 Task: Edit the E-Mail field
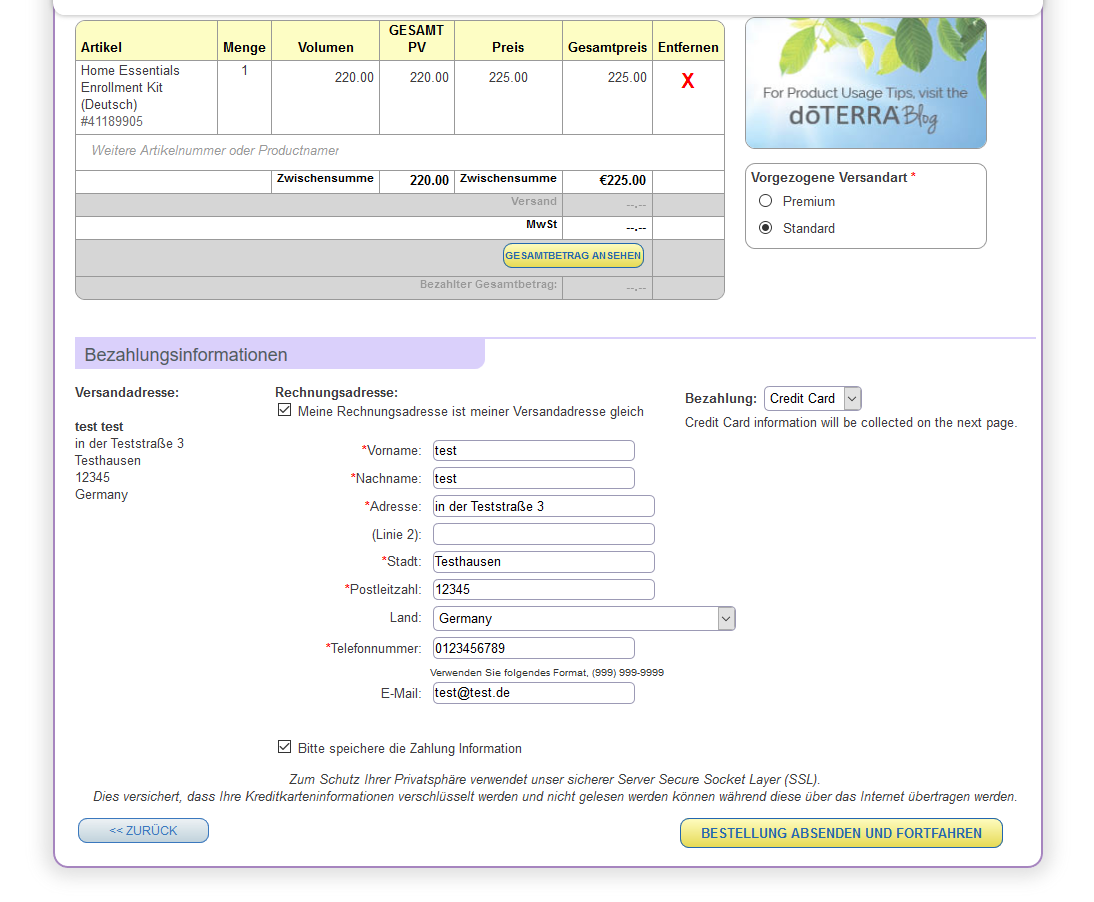[x=534, y=693]
